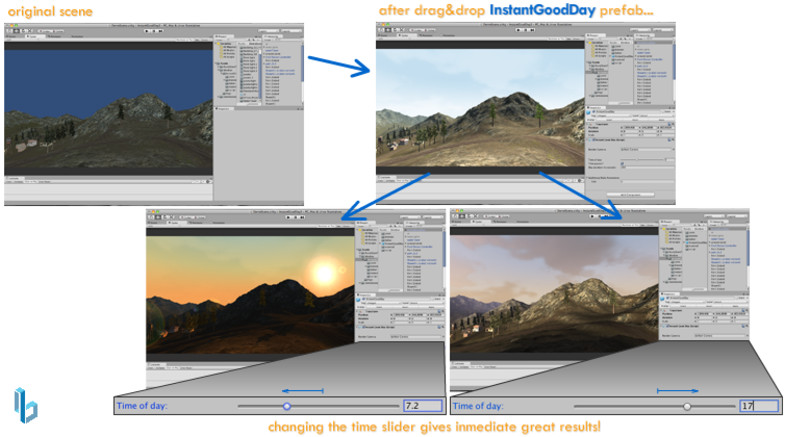This screenshot has height=437, width=785.
Task: Click bottom button in after drag&drop inspector
Action: point(630,195)
